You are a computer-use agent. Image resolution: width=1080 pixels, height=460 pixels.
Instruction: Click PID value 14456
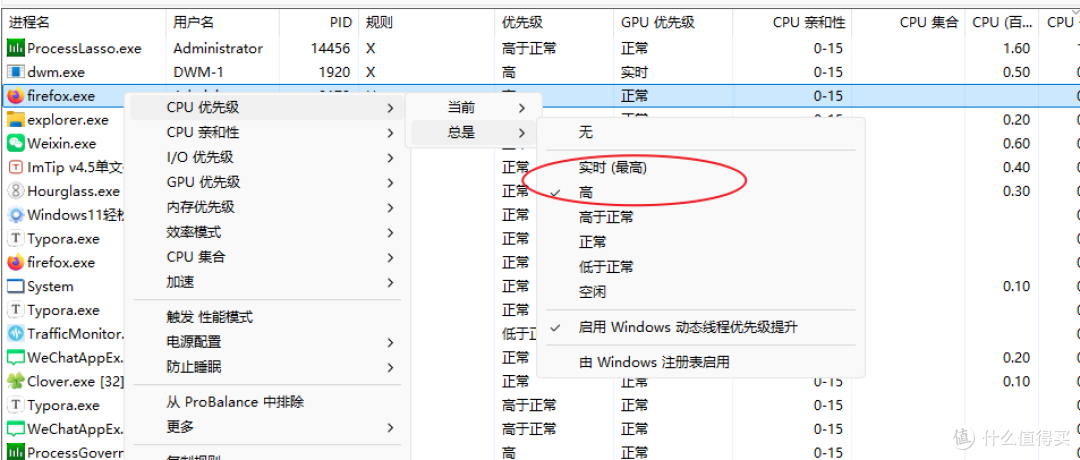331,48
